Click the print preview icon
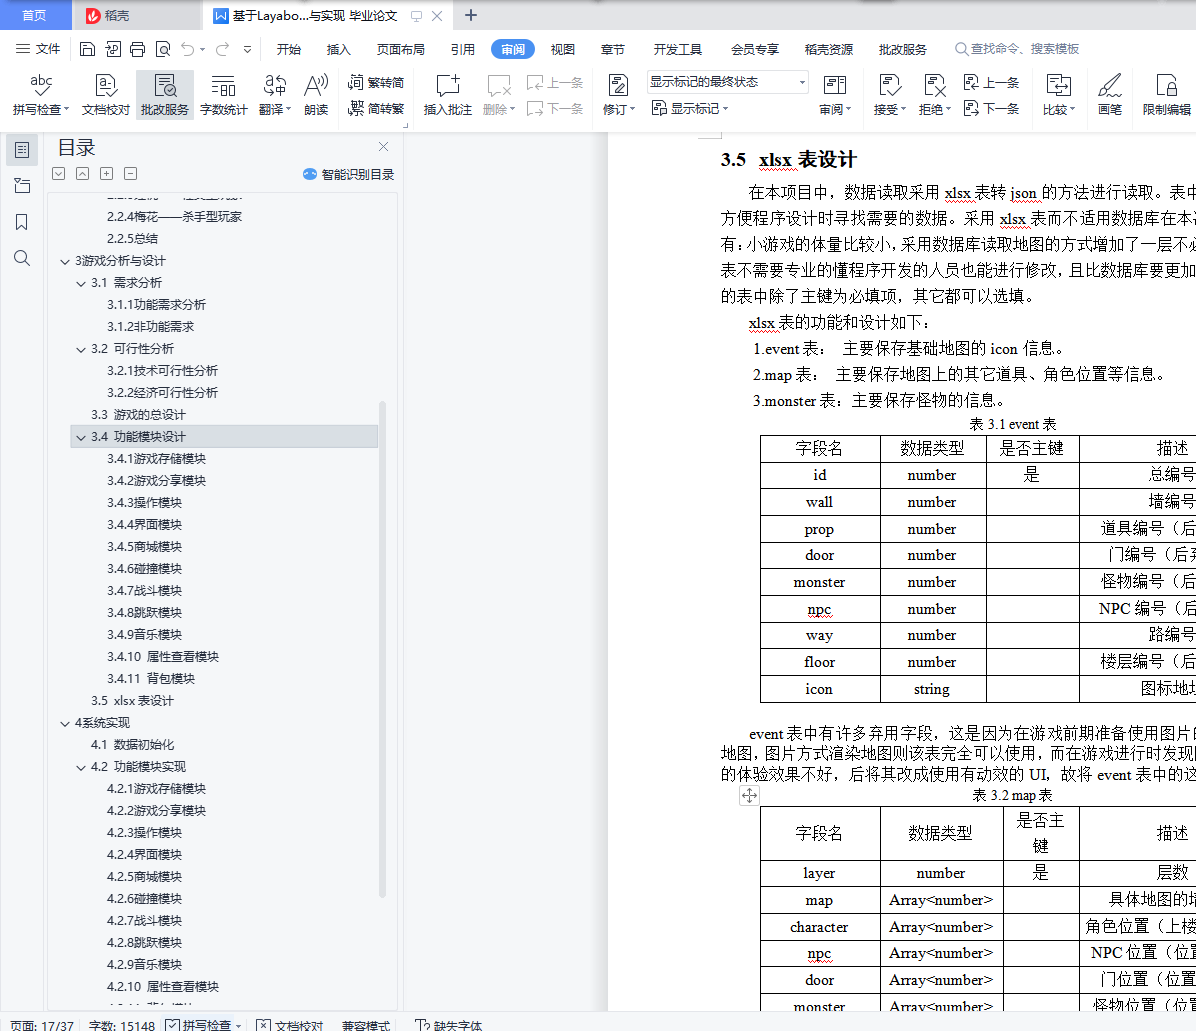Viewport: 1196px width, 1031px height. [x=162, y=50]
